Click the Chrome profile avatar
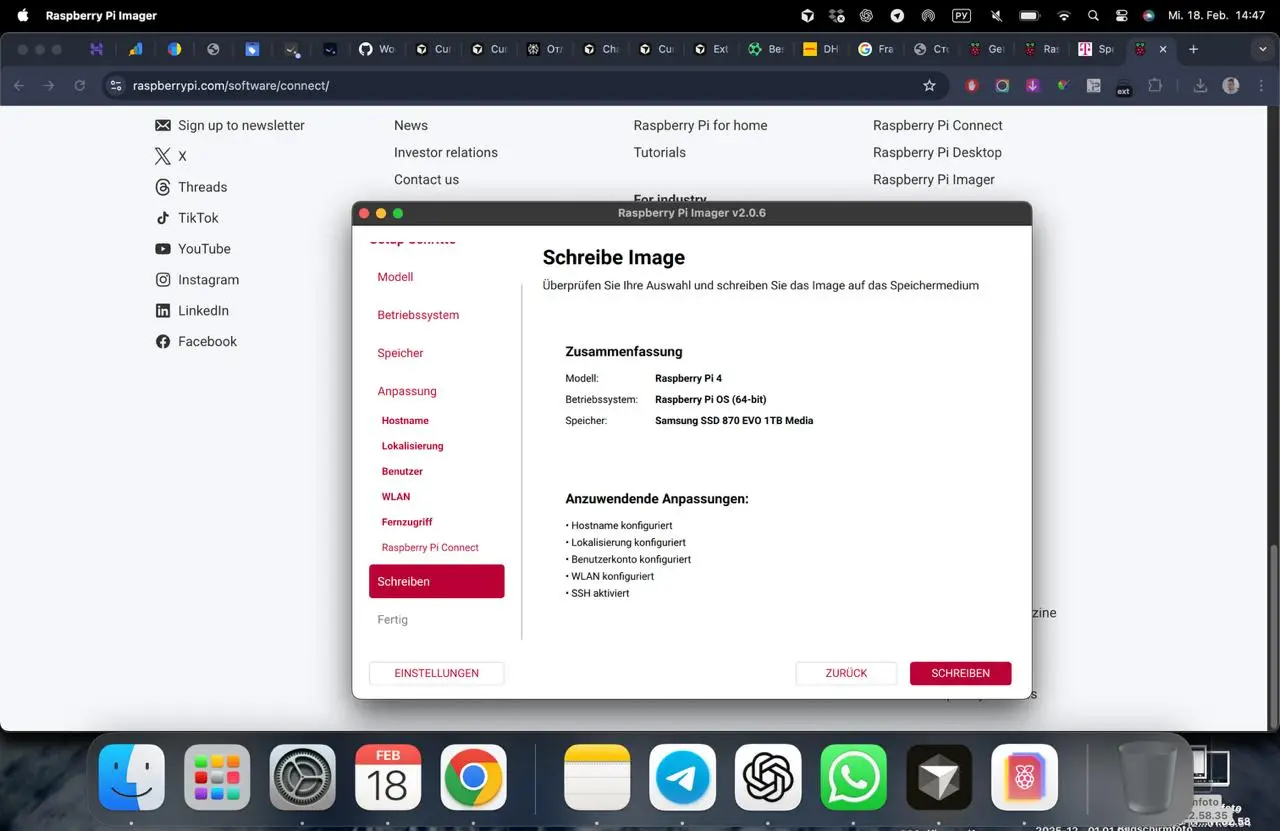The width and height of the screenshot is (1280, 831). 1230,86
